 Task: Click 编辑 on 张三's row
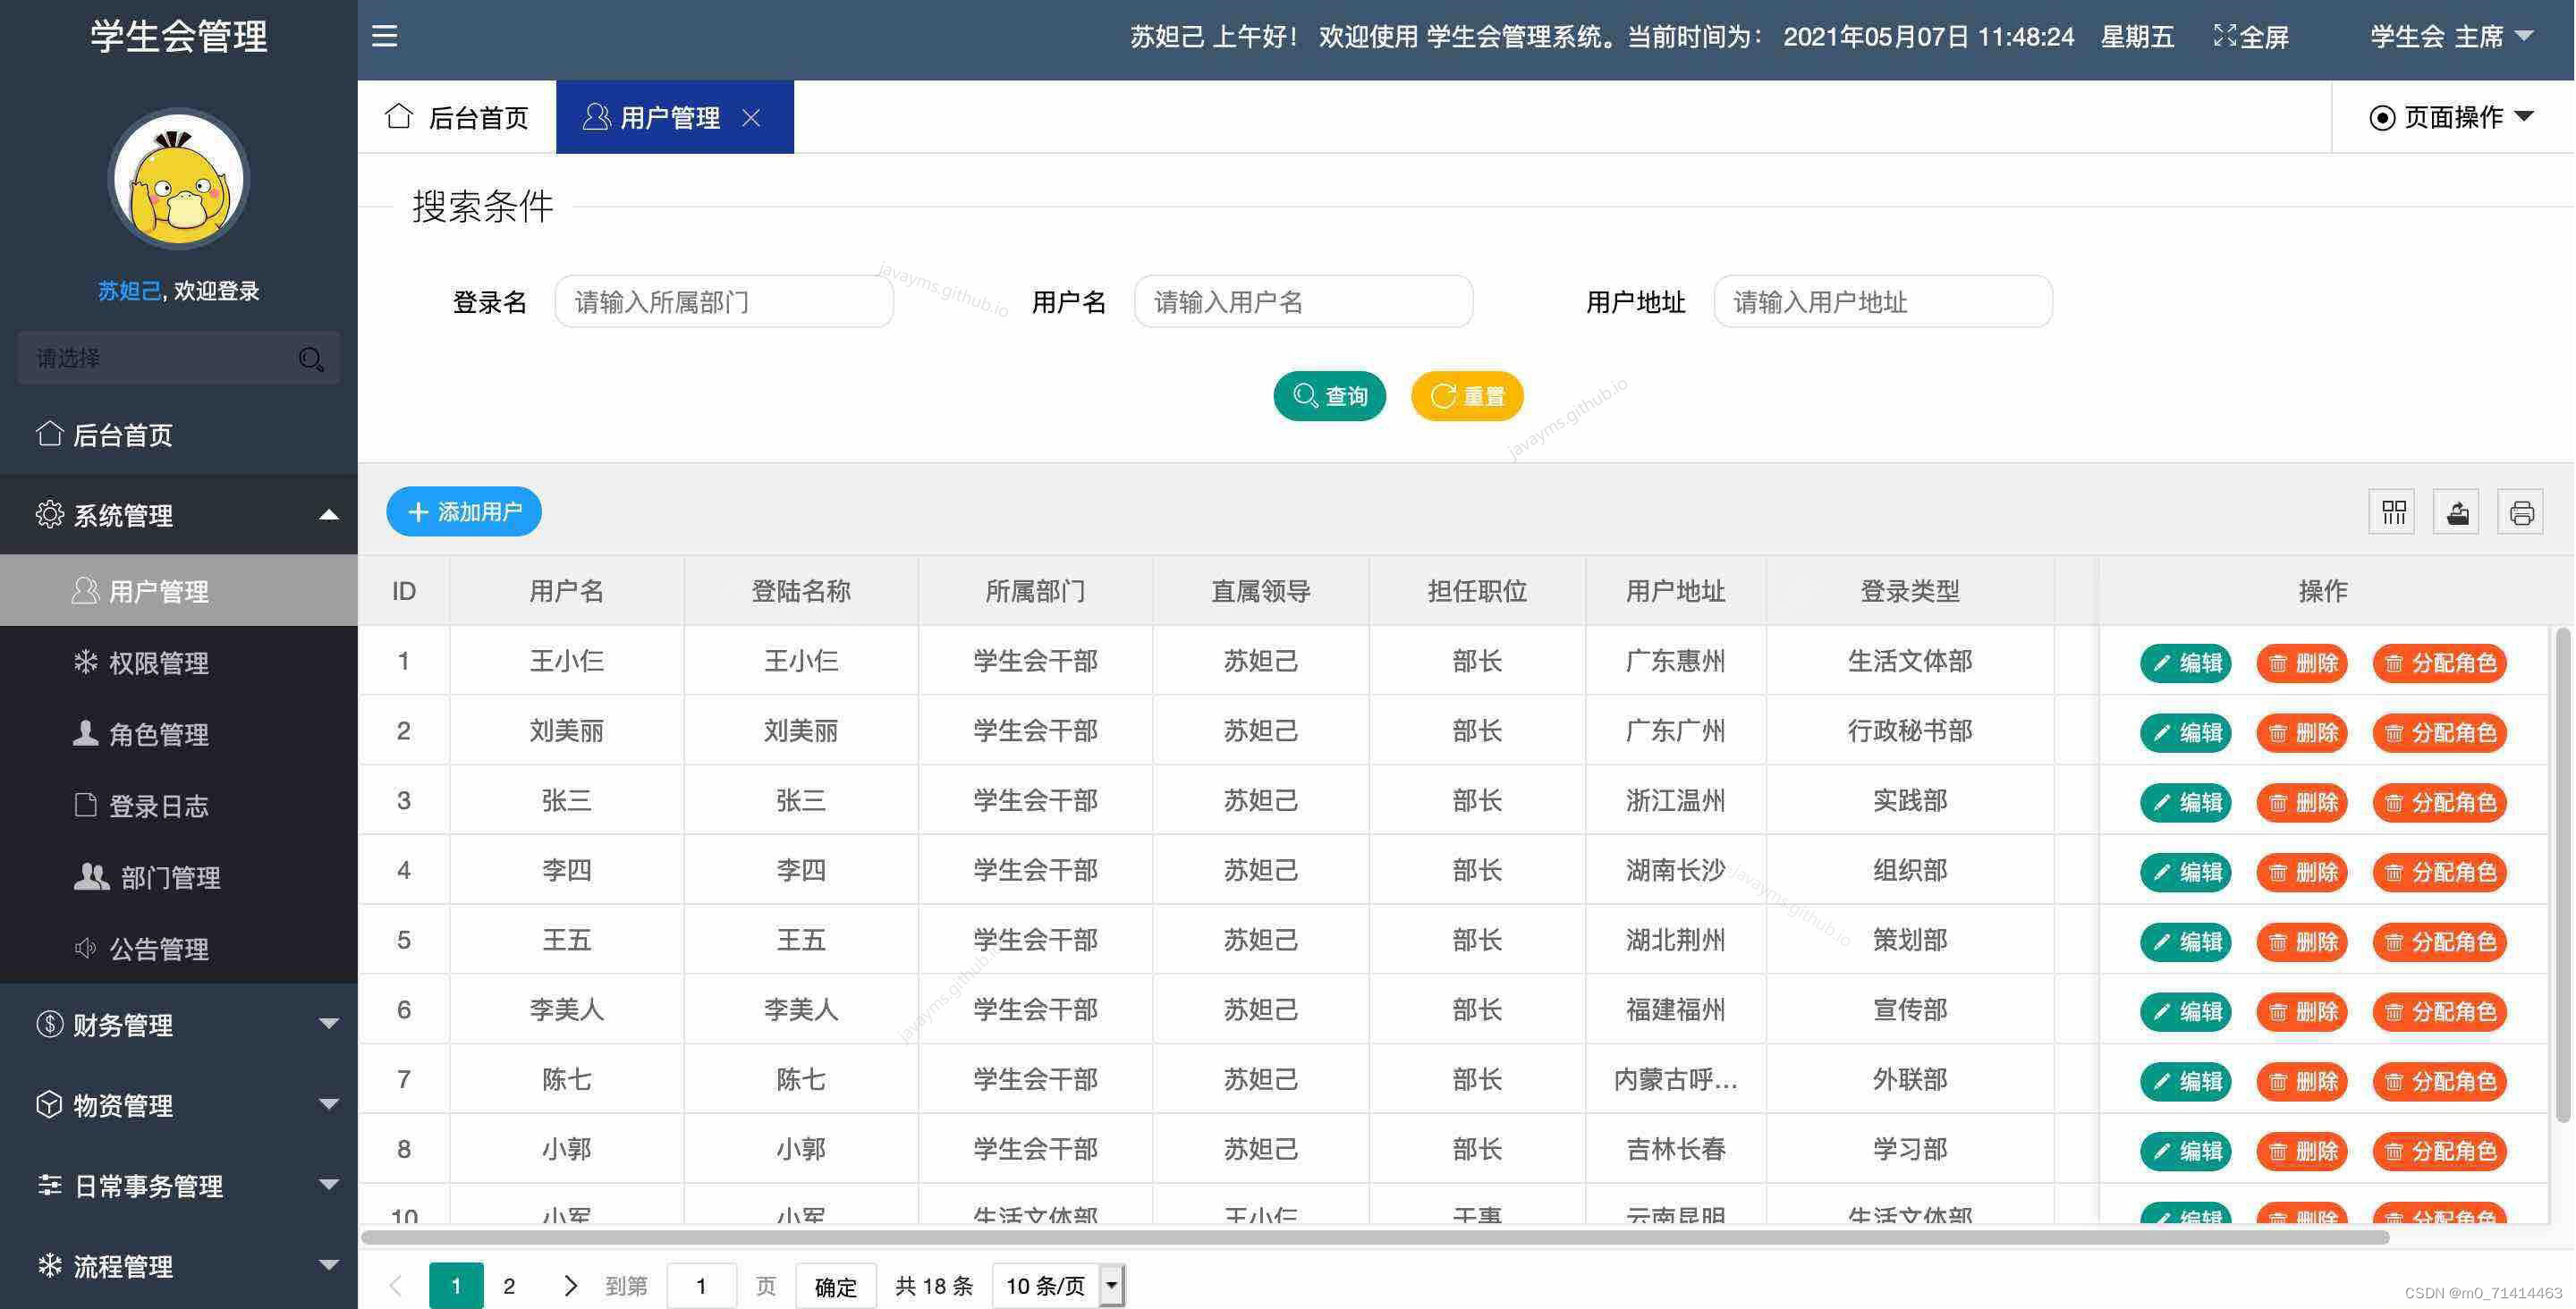[2185, 801]
